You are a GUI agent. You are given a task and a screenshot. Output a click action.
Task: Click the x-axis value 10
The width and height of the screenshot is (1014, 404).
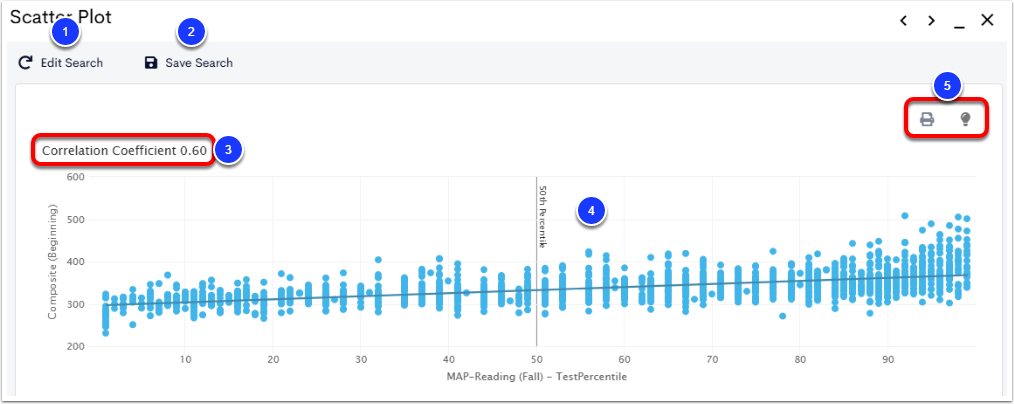pyautogui.click(x=185, y=359)
